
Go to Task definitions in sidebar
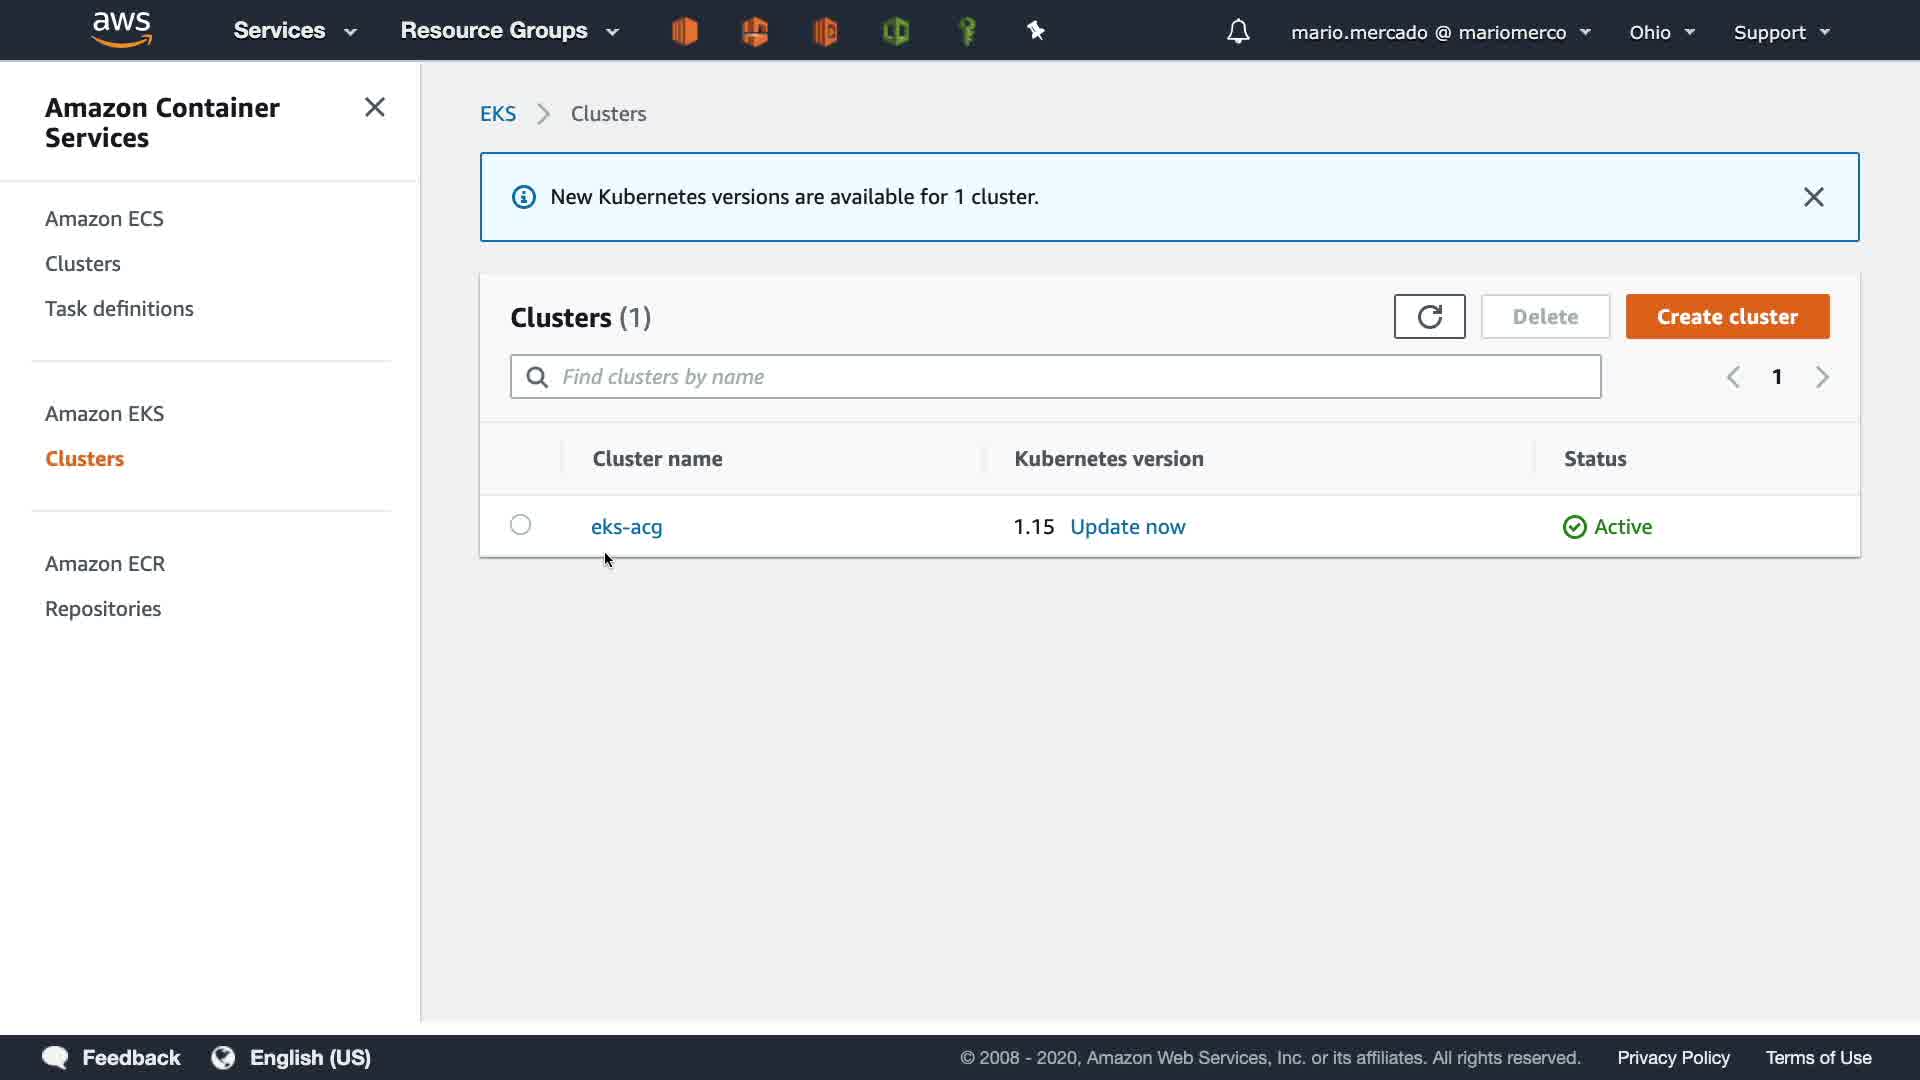coord(119,309)
